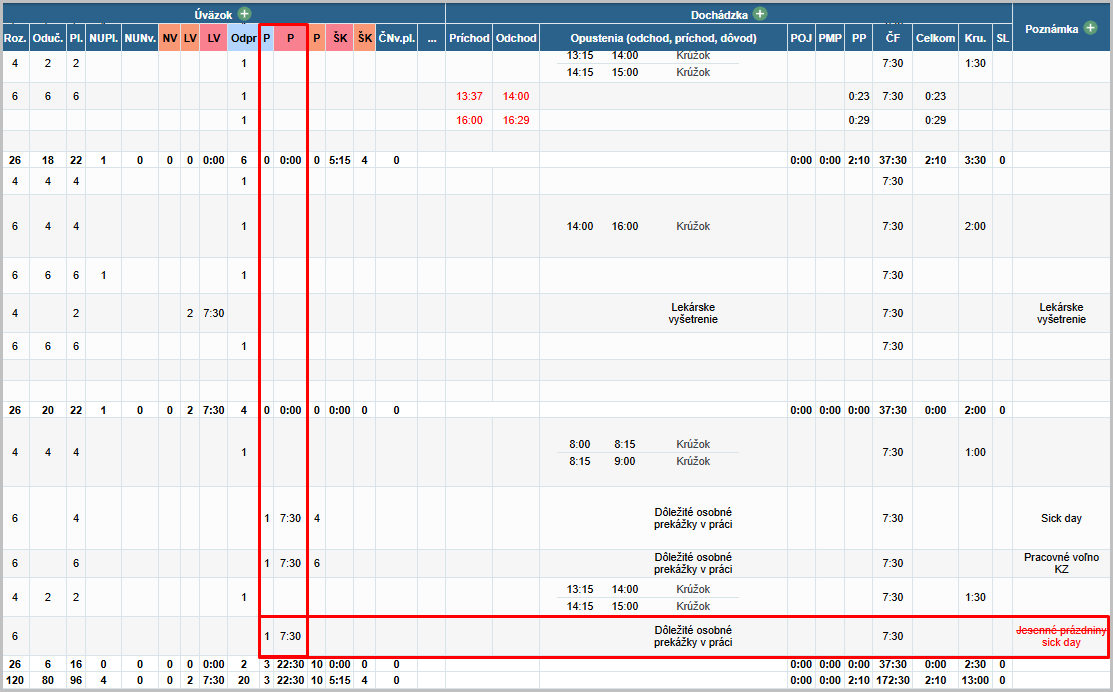Click the NUPl. column header
This screenshot has height=692, width=1113.
click(x=103, y=38)
